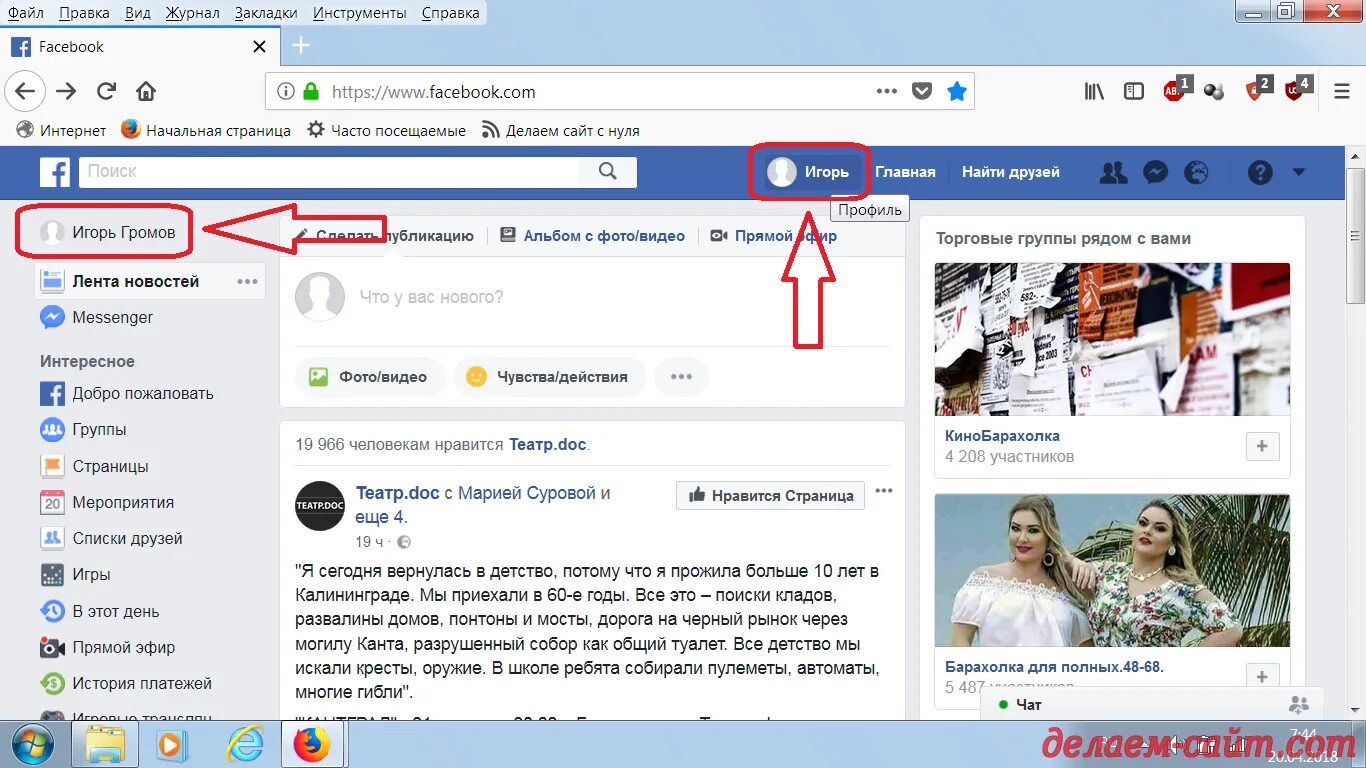Screen dimensions: 1366x768
Task: Open the Интернет bookmark
Action: (x=62, y=130)
